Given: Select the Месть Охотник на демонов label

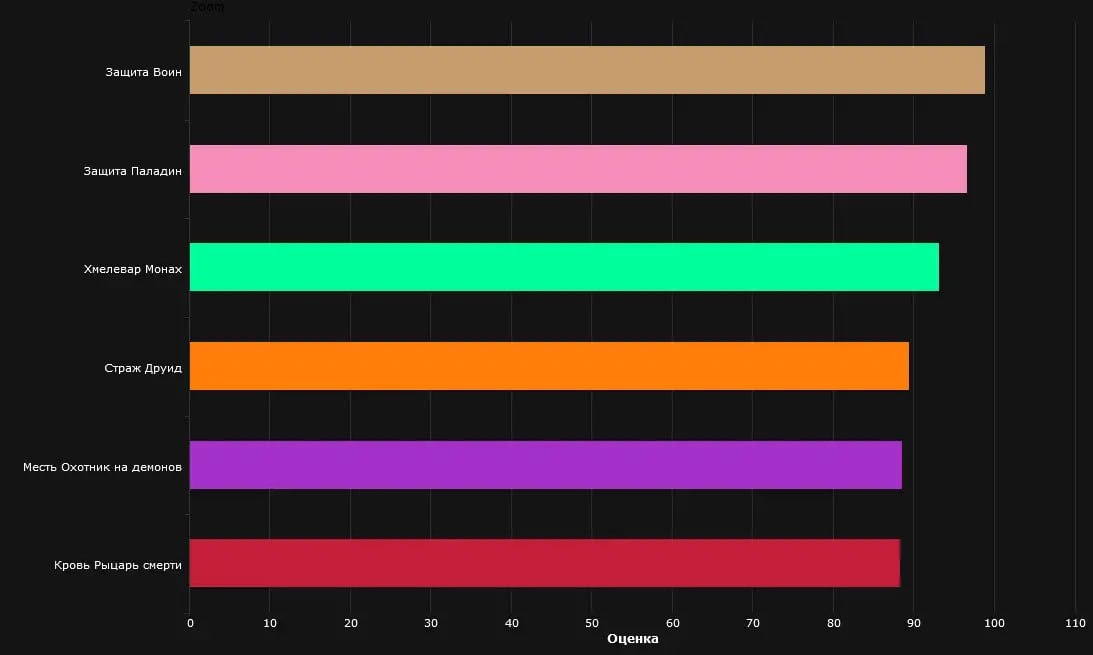Looking at the screenshot, I should [102, 467].
